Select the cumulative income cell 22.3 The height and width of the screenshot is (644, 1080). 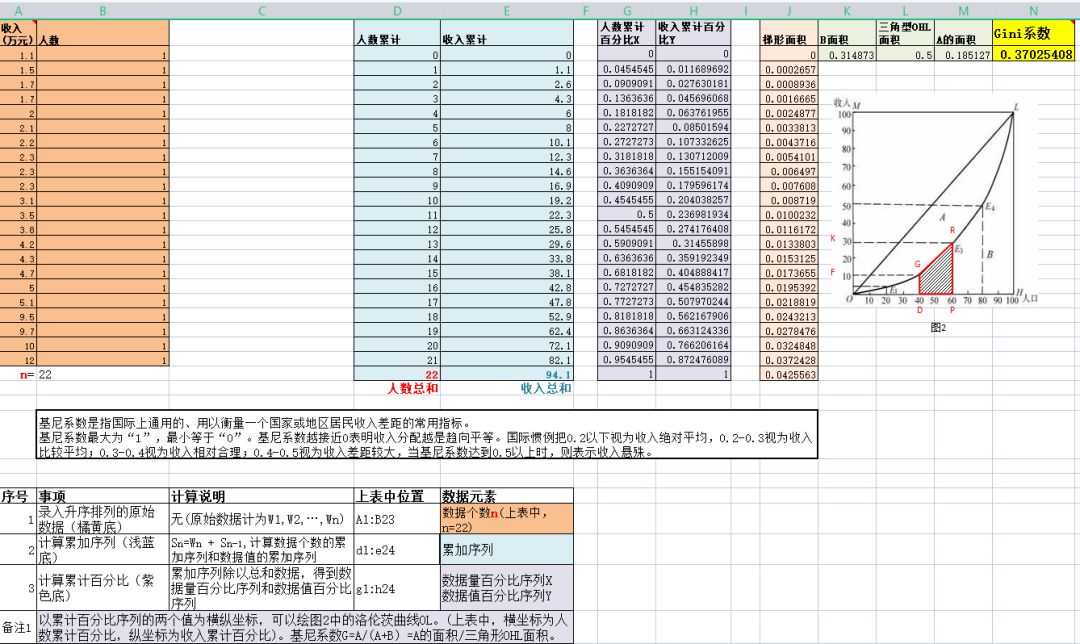point(507,215)
